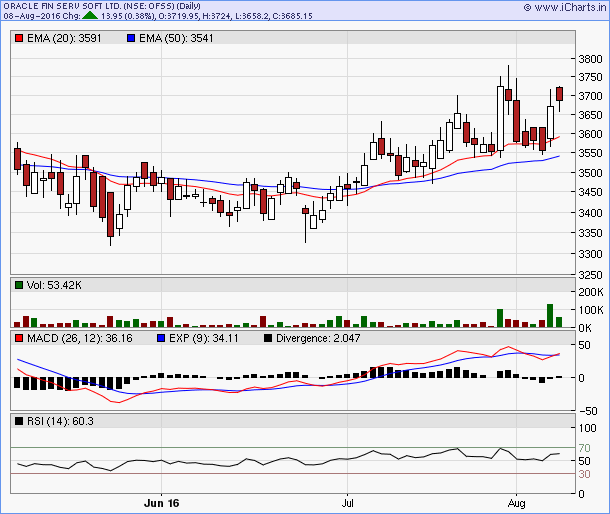Click the www.iCharts.in copyright text
This screenshot has height=514, width=610.
[565, 7]
